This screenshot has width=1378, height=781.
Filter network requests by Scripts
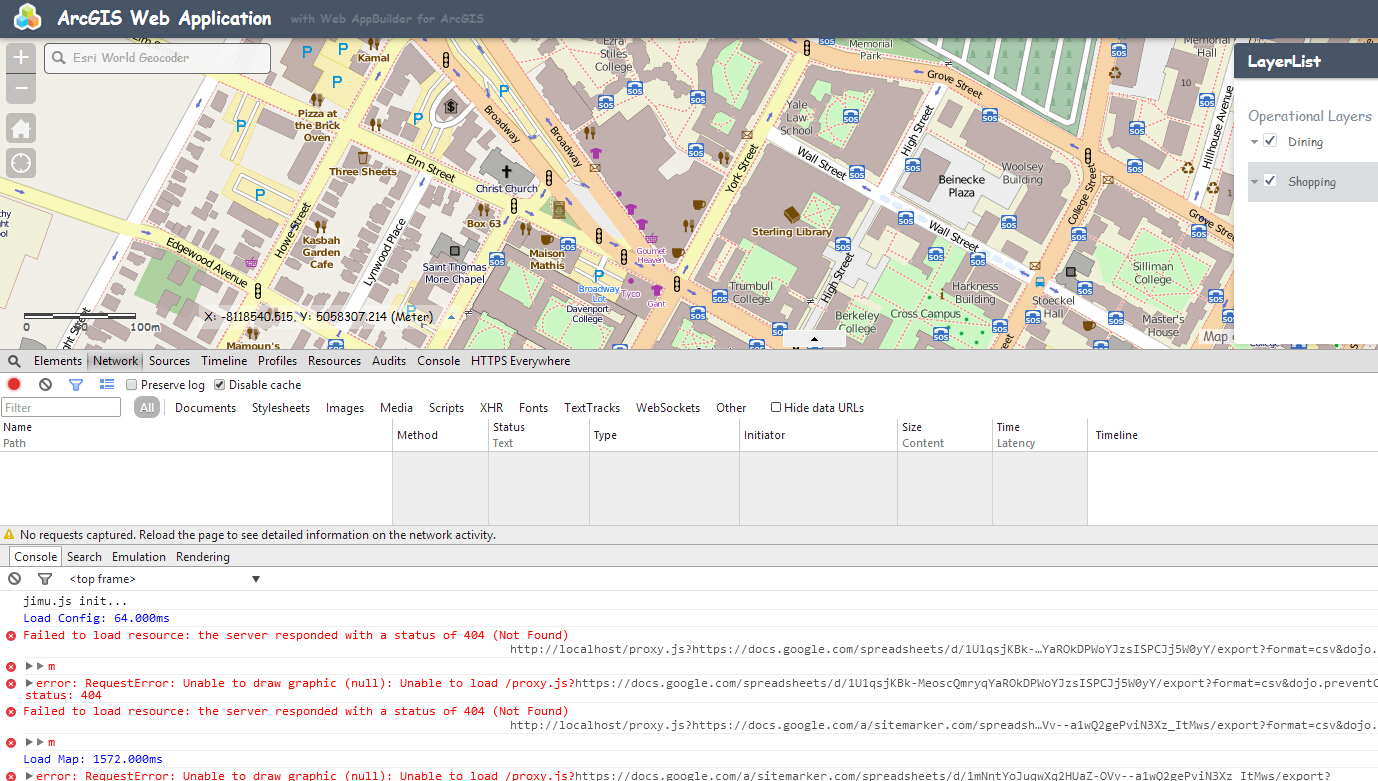point(446,407)
